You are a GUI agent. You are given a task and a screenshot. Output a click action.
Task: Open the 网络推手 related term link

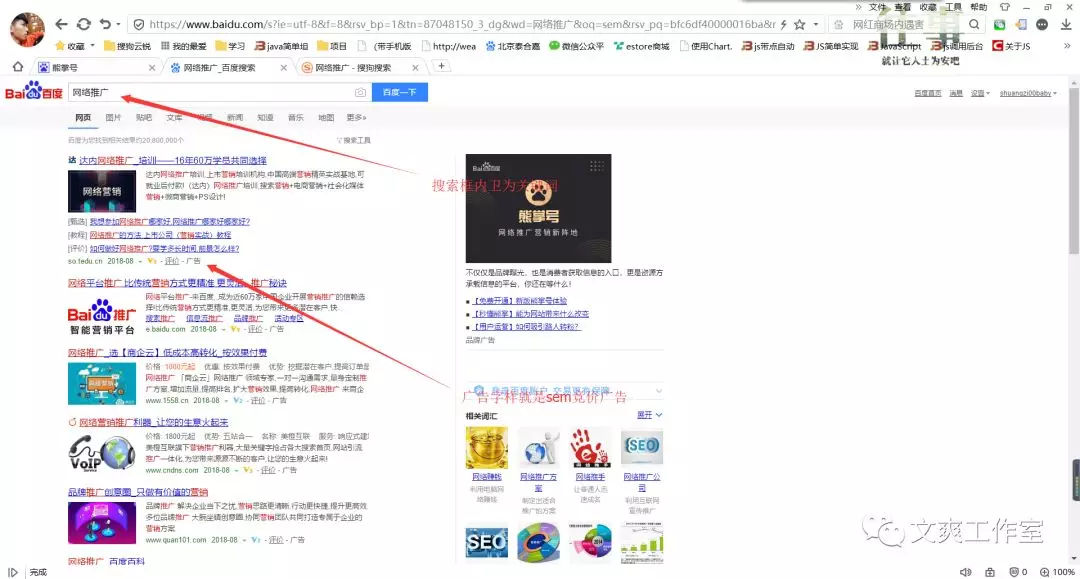point(590,477)
